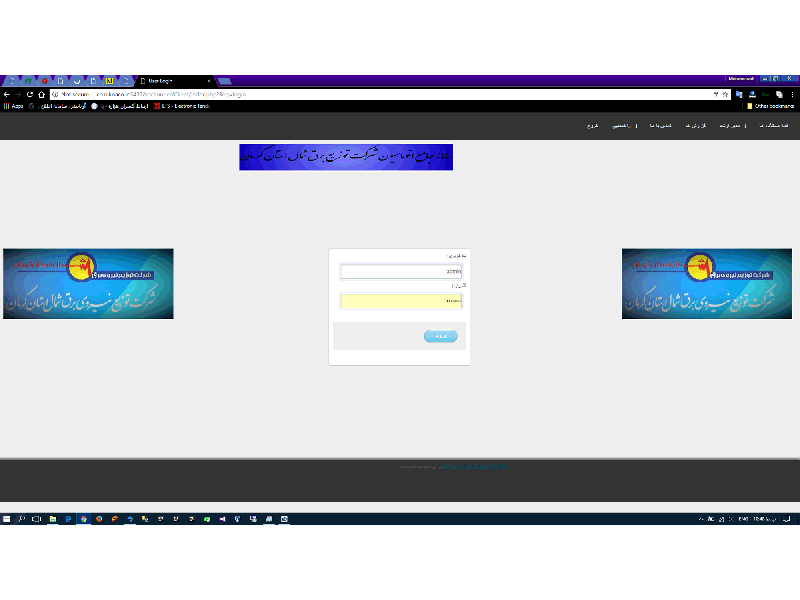Open the link in the page footer

point(475,467)
